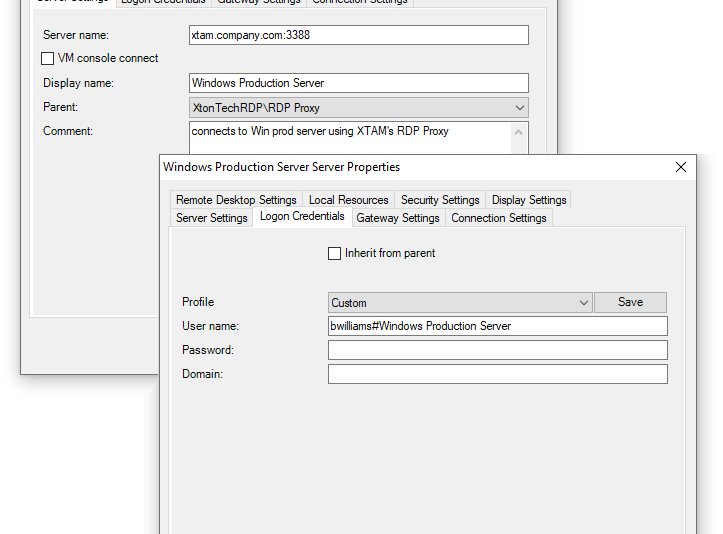Click the Comment box scroll-up arrow
The width and height of the screenshot is (723, 534).
pos(518,132)
